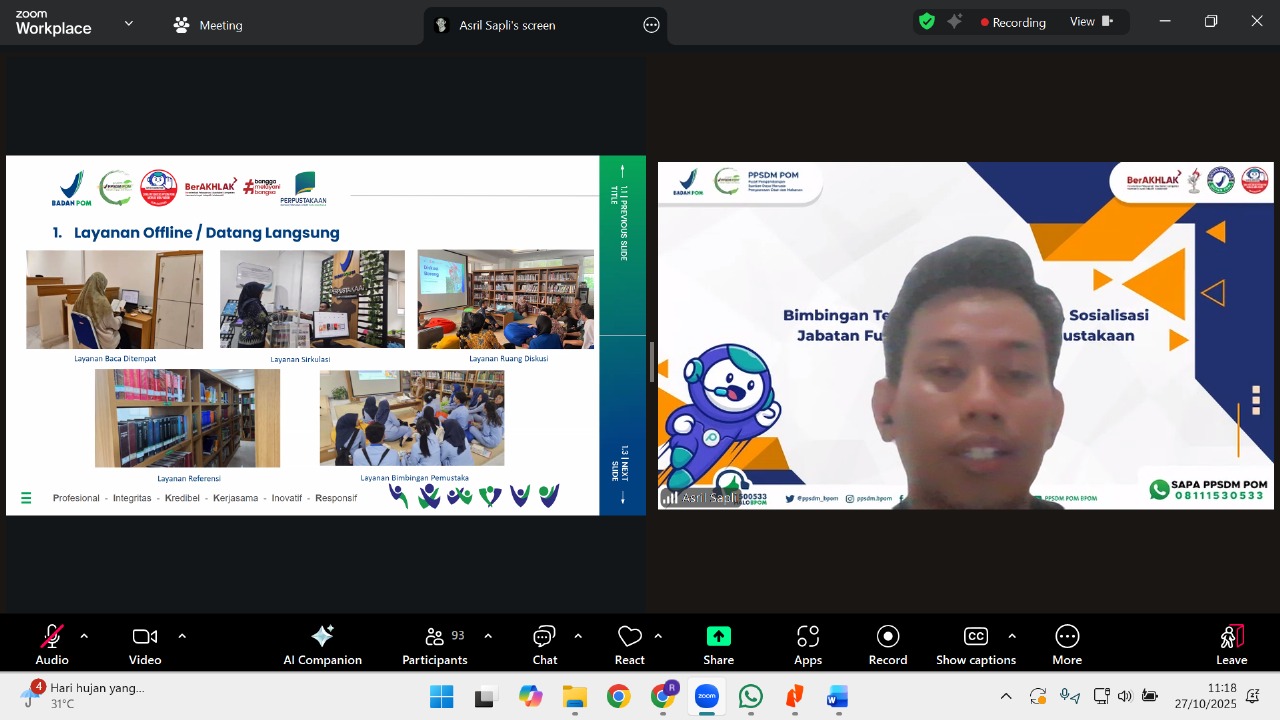
Task: Click the divider handle between screen and video
Action: coord(652,362)
